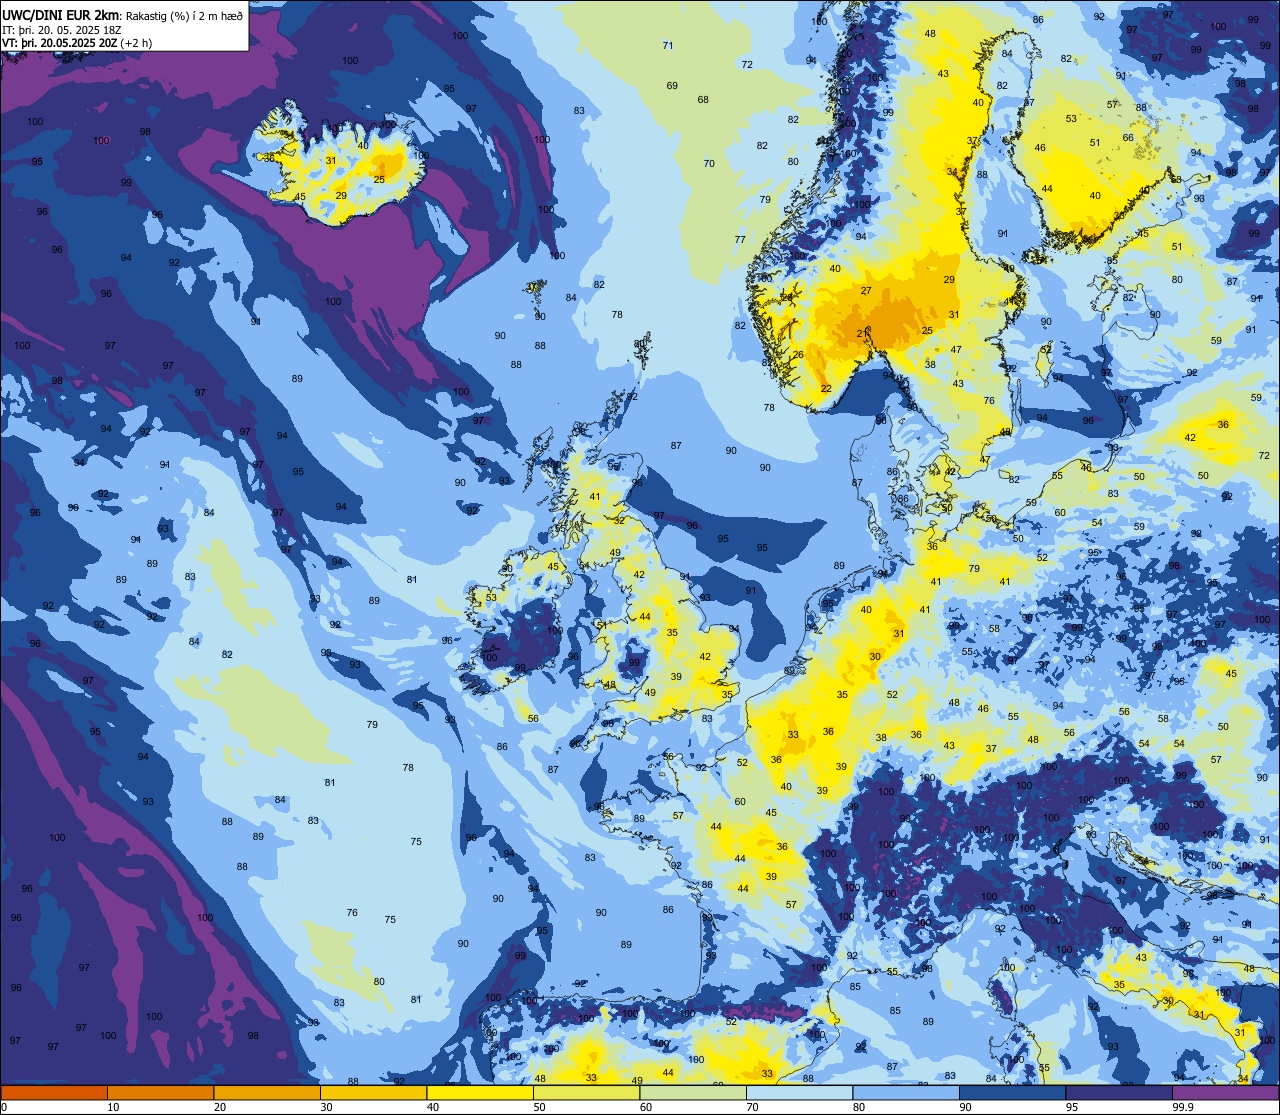Click the VT valid time 20Z (+2 h) line
This screenshot has width=1280, height=1115.
point(77,43)
